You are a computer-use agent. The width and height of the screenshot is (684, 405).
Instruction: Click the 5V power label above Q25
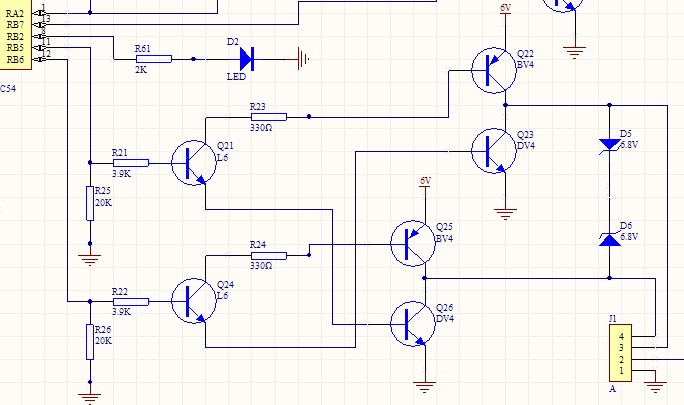click(x=424, y=180)
